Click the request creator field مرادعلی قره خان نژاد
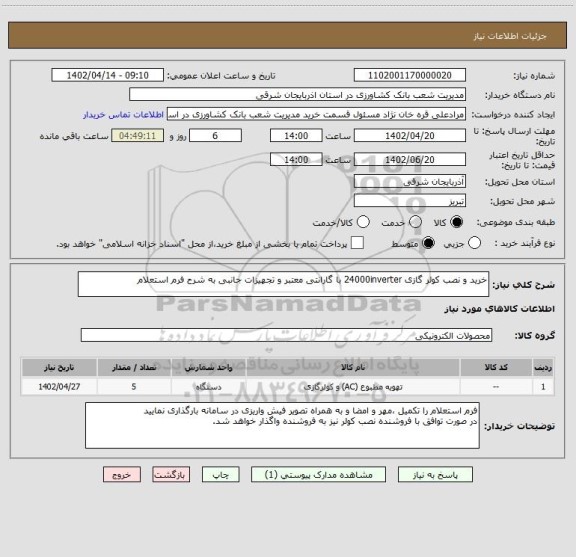Screen dimensions: 576x557 point(316,115)
